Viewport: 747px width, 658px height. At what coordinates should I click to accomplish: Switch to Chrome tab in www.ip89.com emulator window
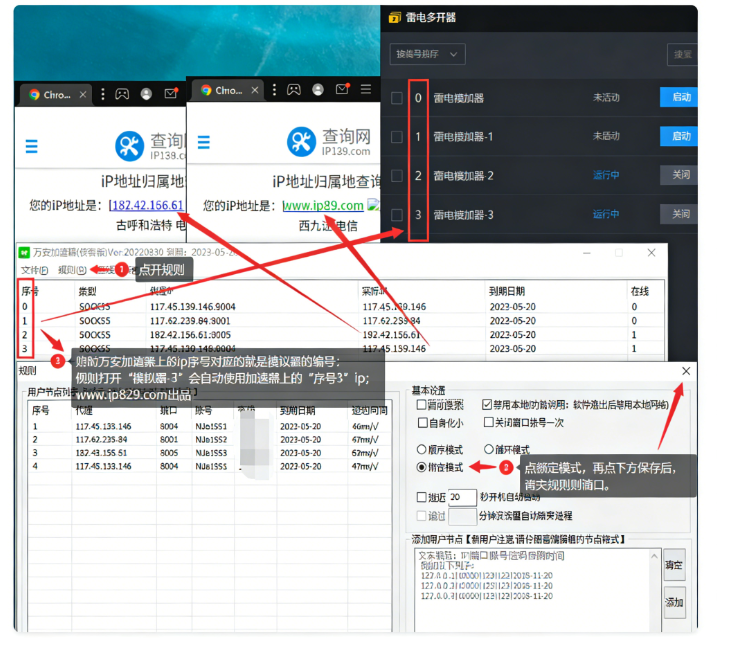[229, 90]
